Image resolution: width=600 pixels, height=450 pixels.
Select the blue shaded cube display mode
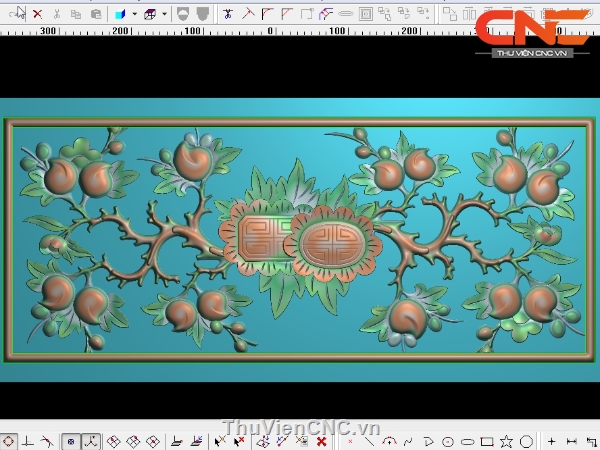click(x=119, y=14)
